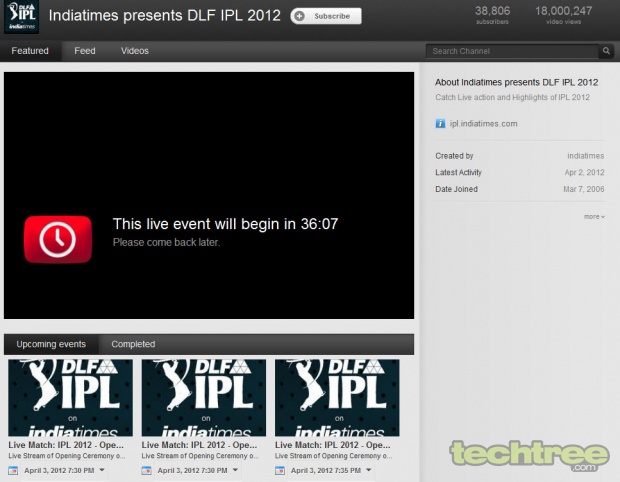This screenshot has width=620, height=482.
Task: Click the Catch Live action description text
Action: coord(512,97)
